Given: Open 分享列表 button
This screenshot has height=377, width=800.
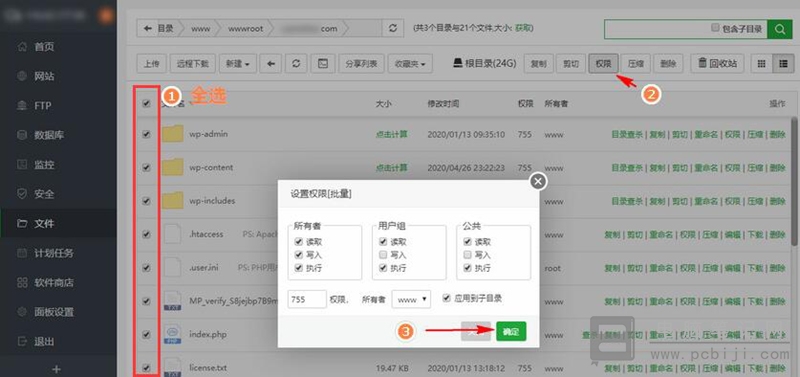Looking at the screenshot, I should point(361,64).
